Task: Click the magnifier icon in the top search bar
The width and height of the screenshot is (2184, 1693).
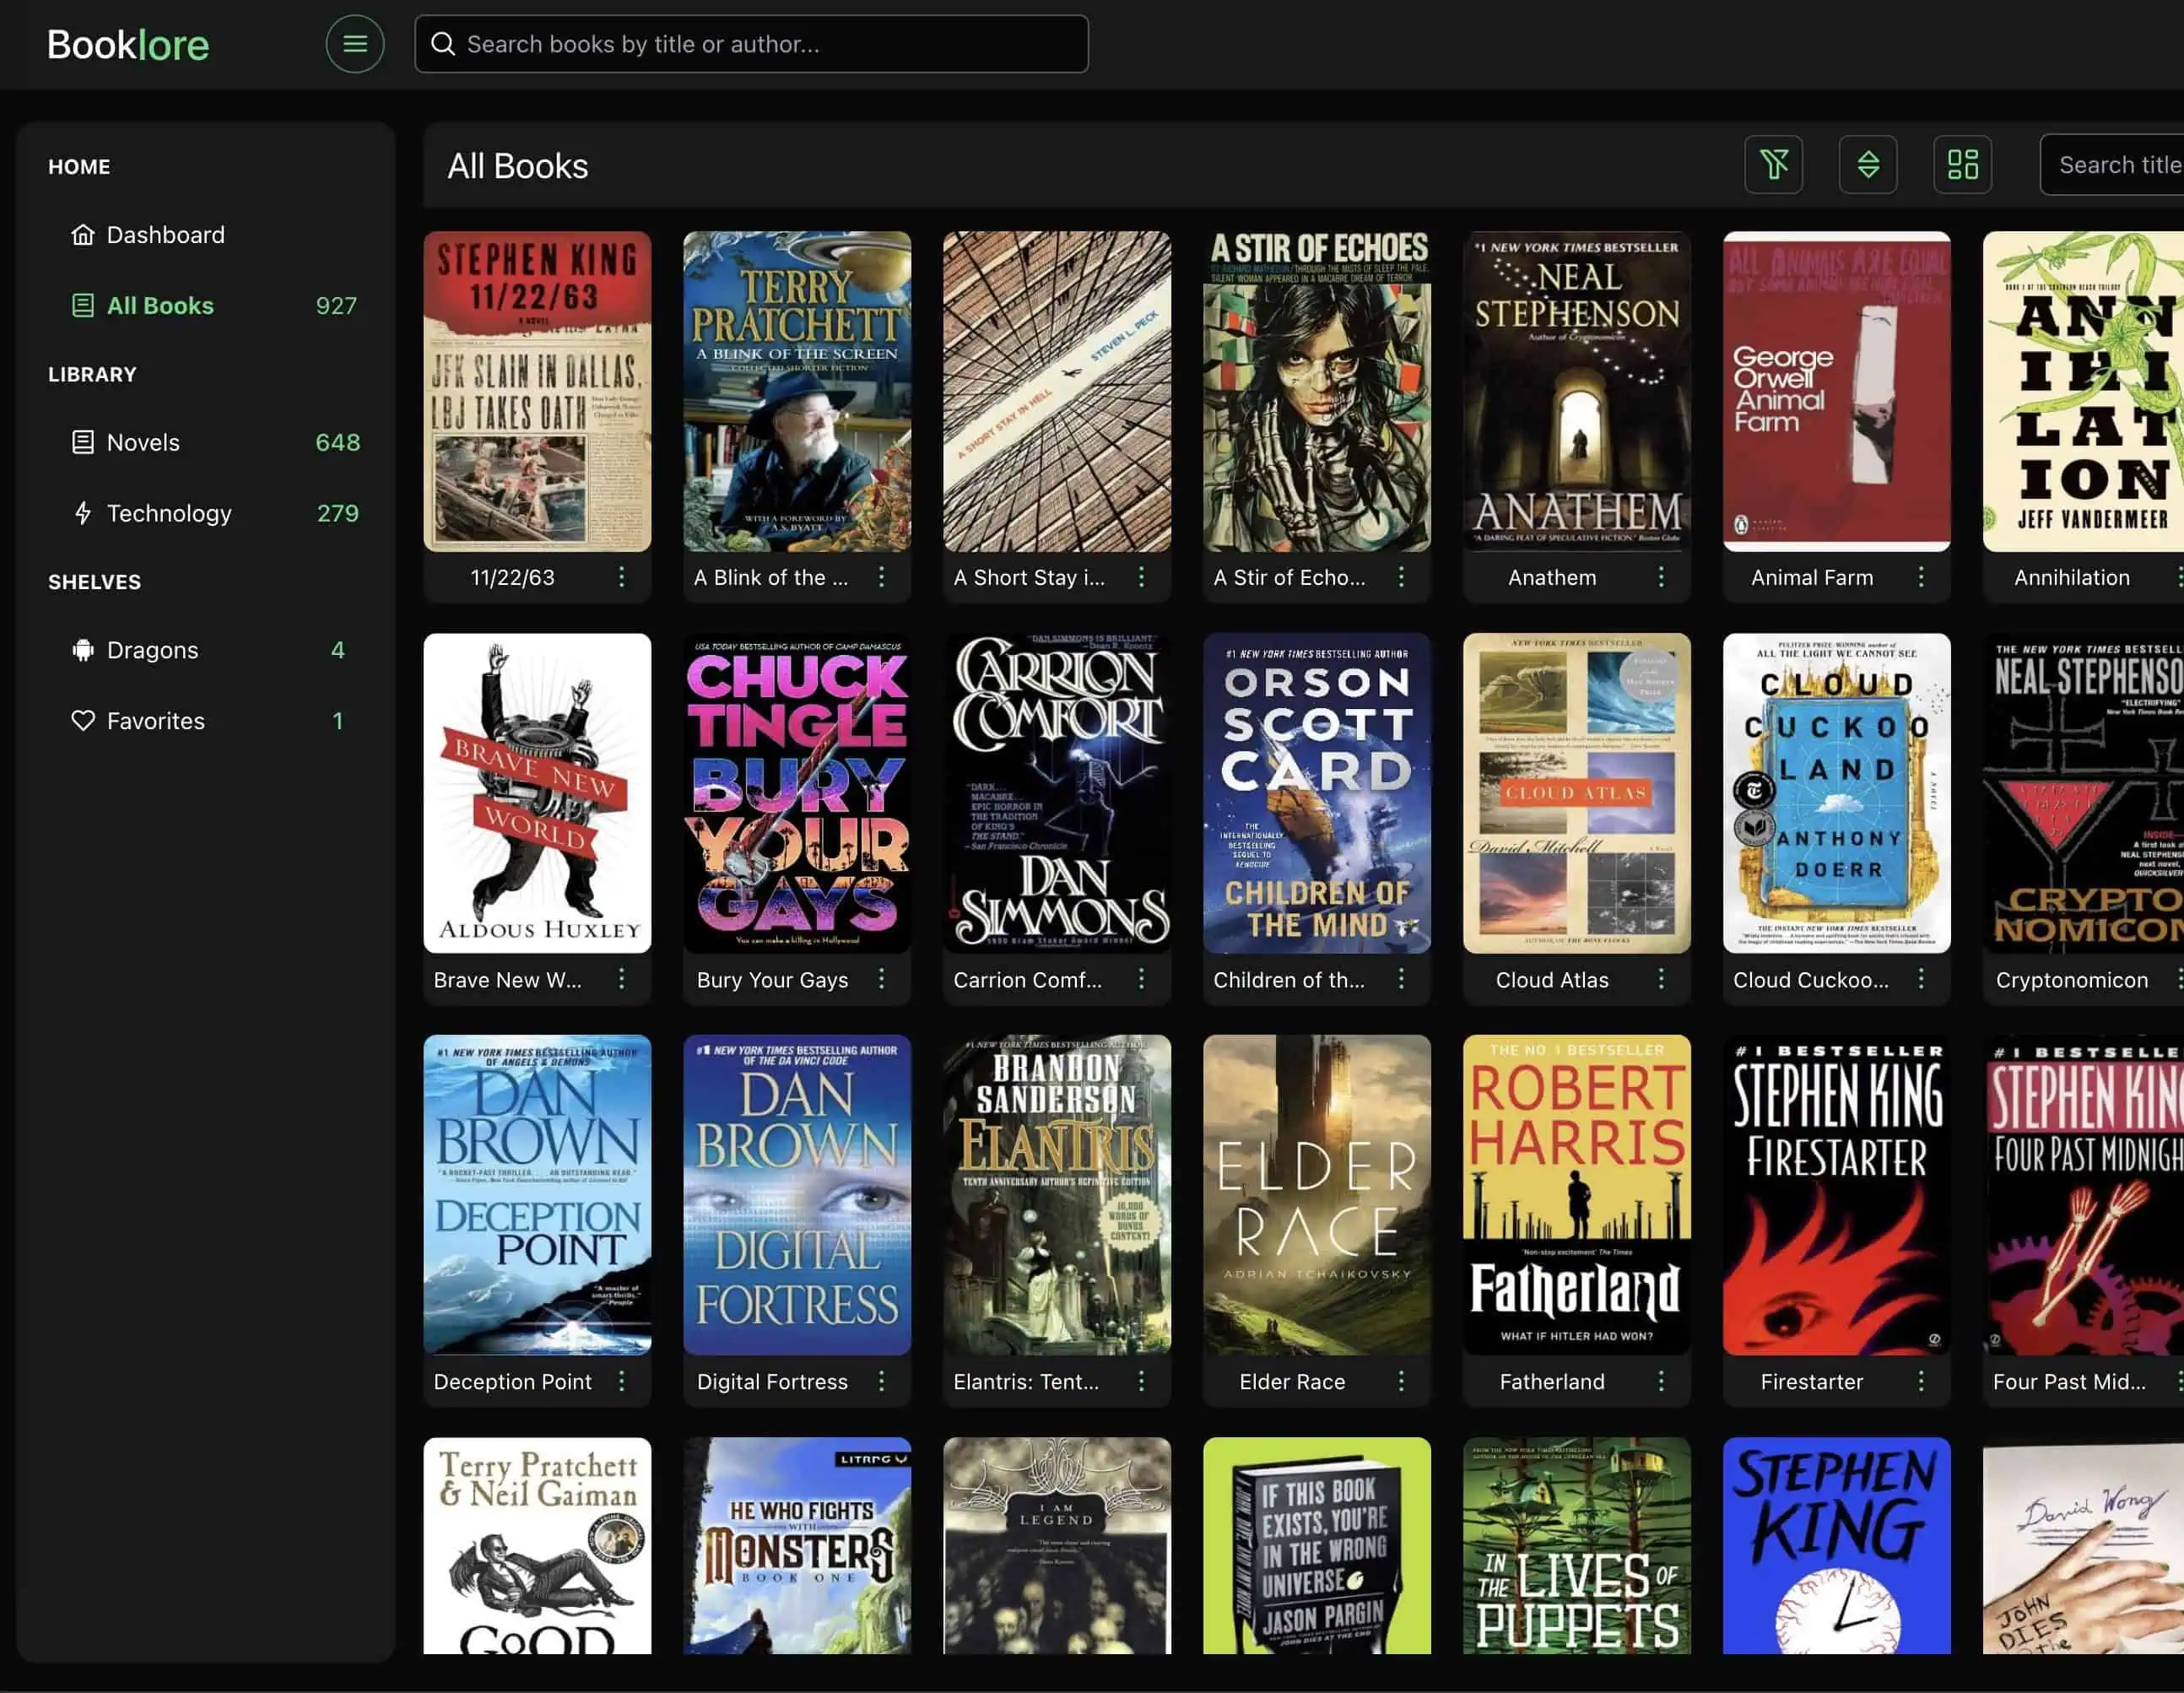Action: tap(445, 43)
